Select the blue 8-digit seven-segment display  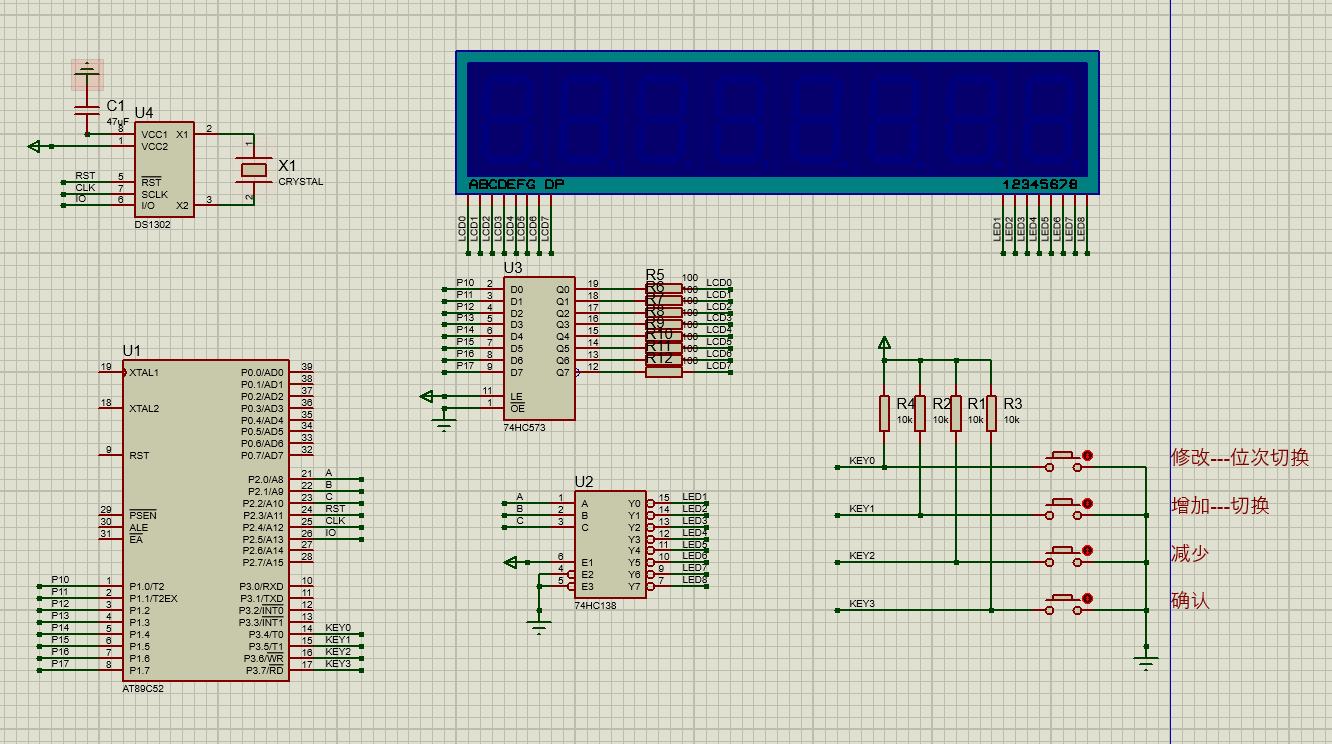[x=777, y=122]
